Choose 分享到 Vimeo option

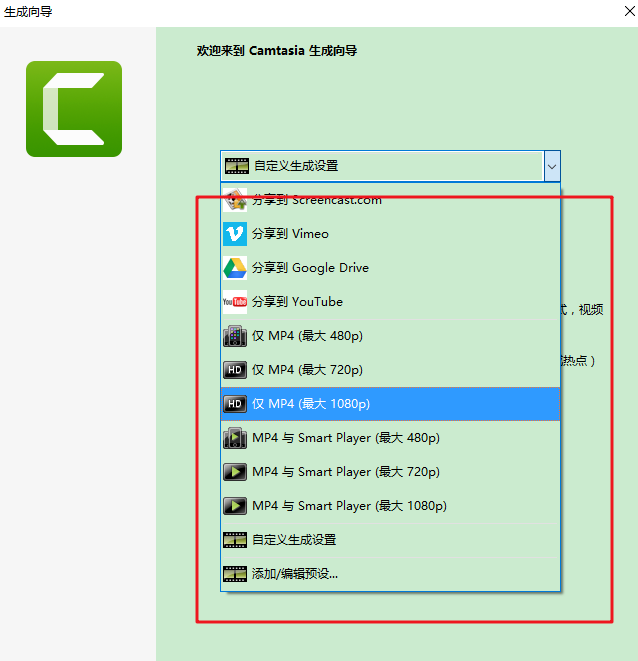pyautogui.click(x=390, y=234)
